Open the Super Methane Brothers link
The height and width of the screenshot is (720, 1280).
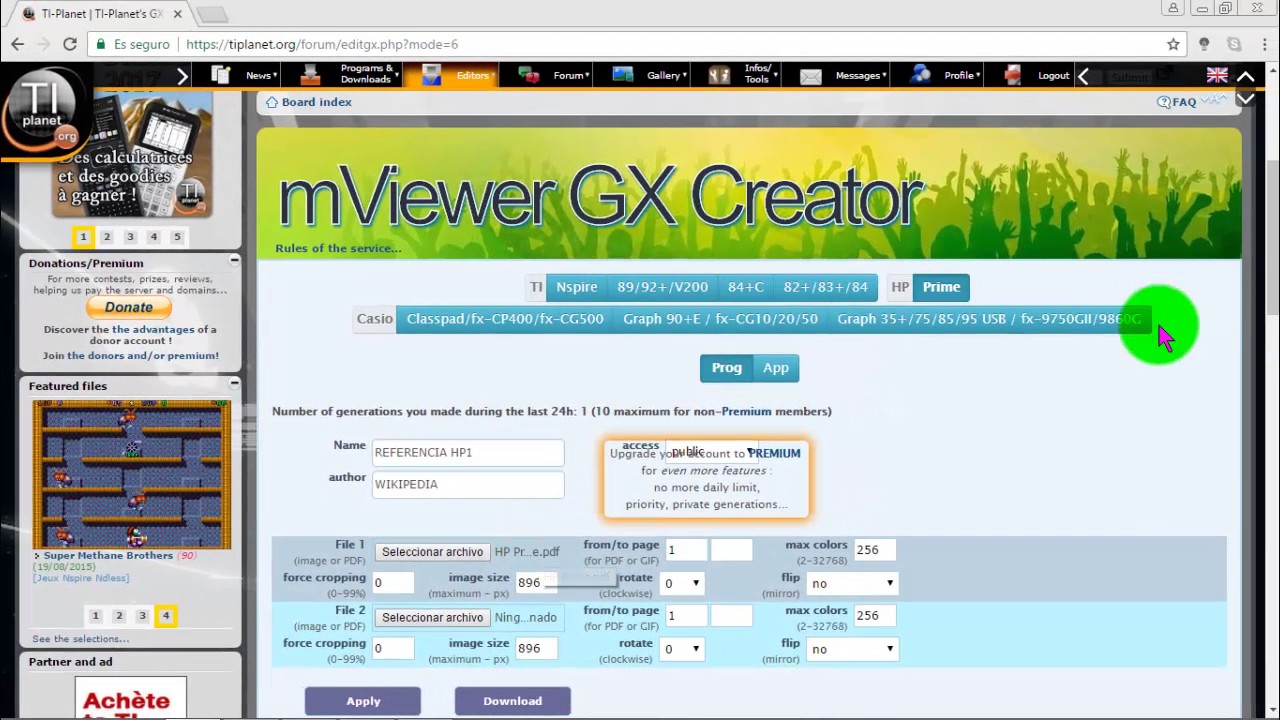[108, 555]
